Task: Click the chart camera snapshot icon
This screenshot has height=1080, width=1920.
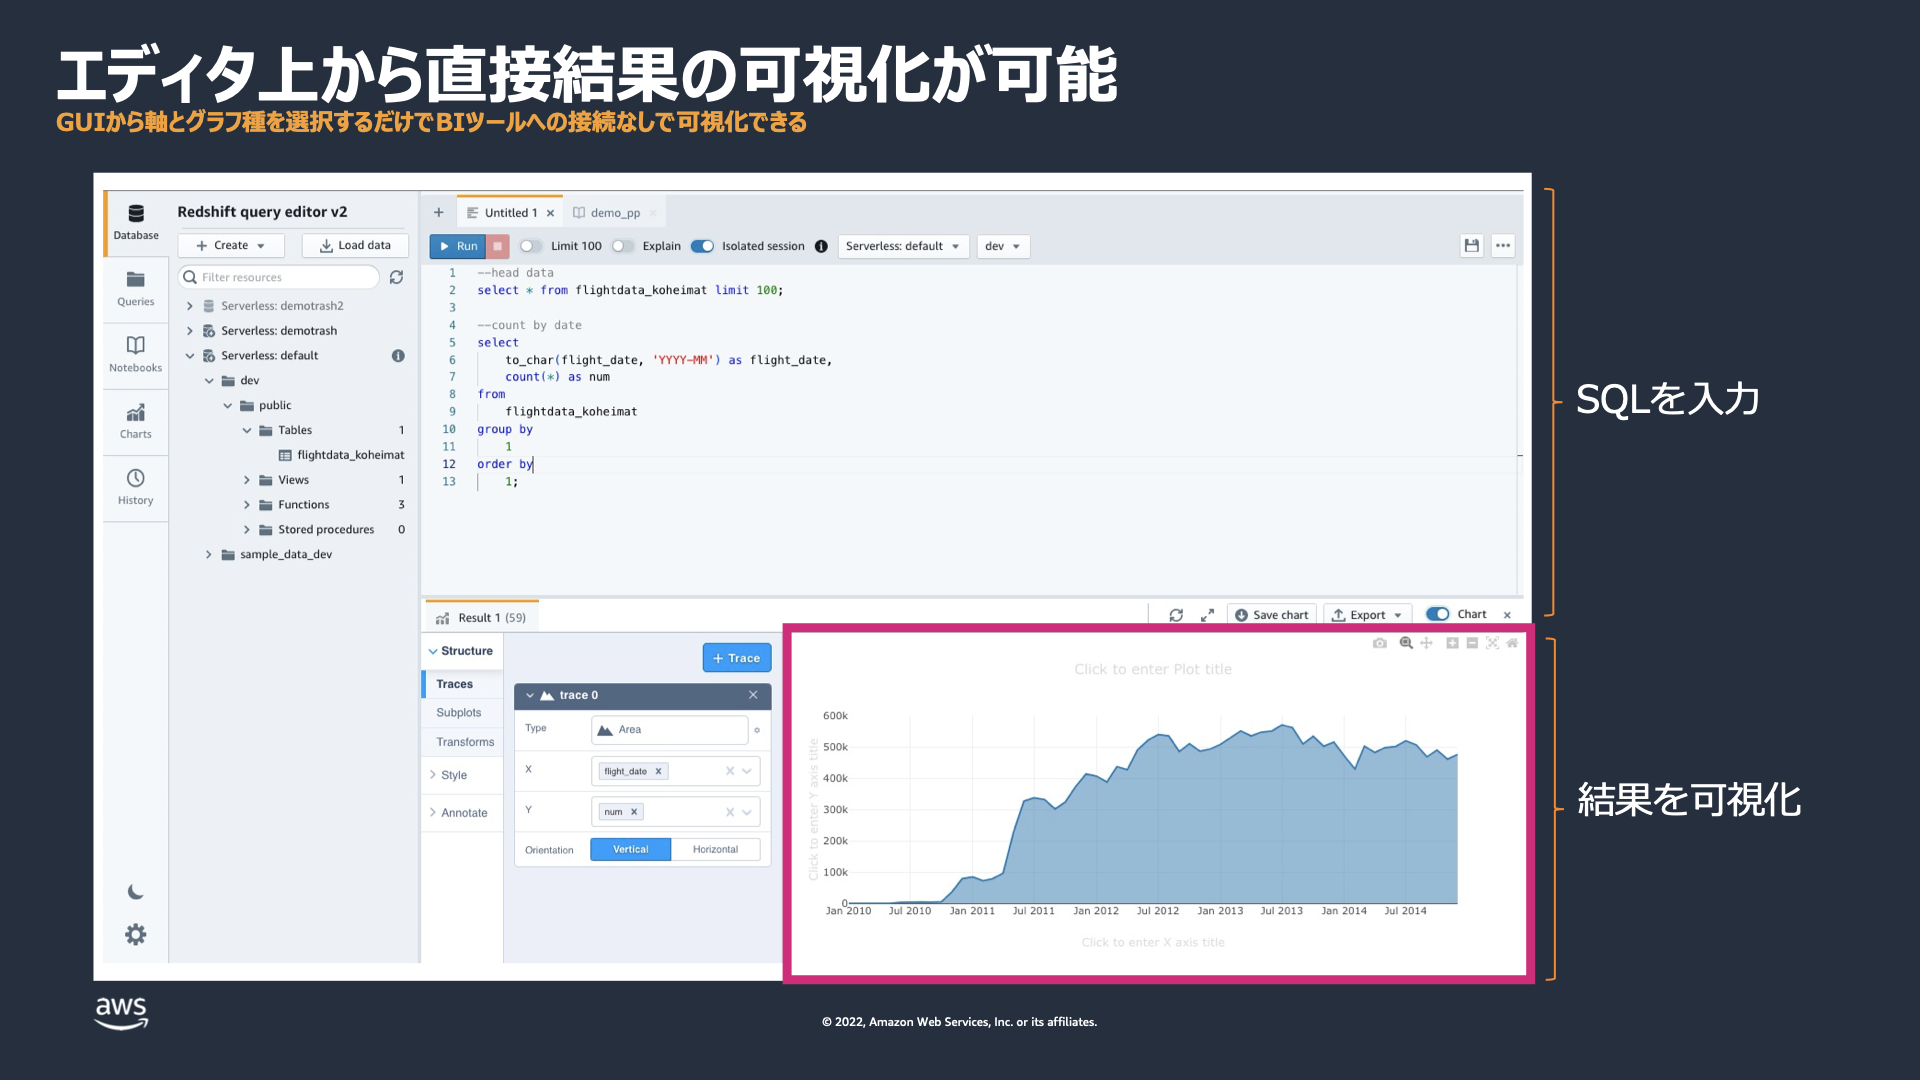Action: 1379,643
